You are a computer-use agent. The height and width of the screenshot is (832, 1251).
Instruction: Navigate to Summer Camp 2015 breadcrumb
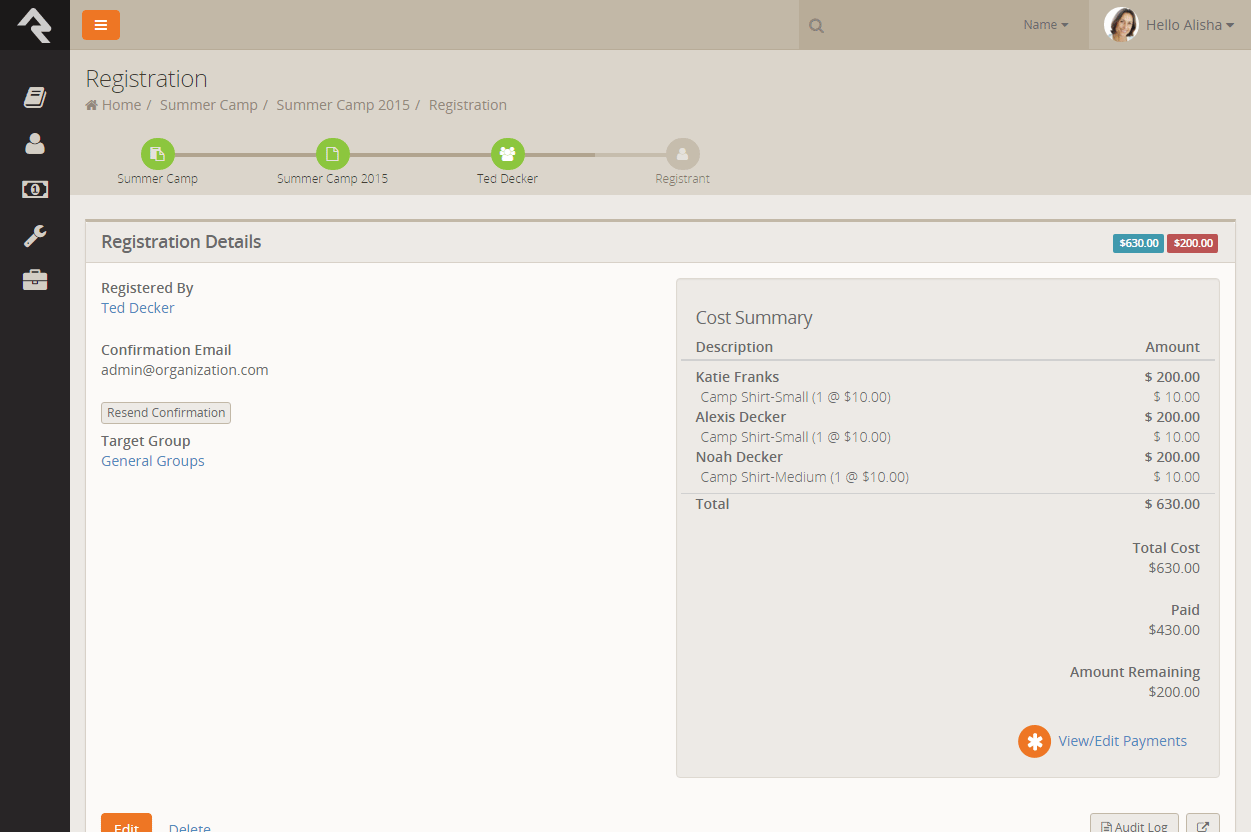343,105
